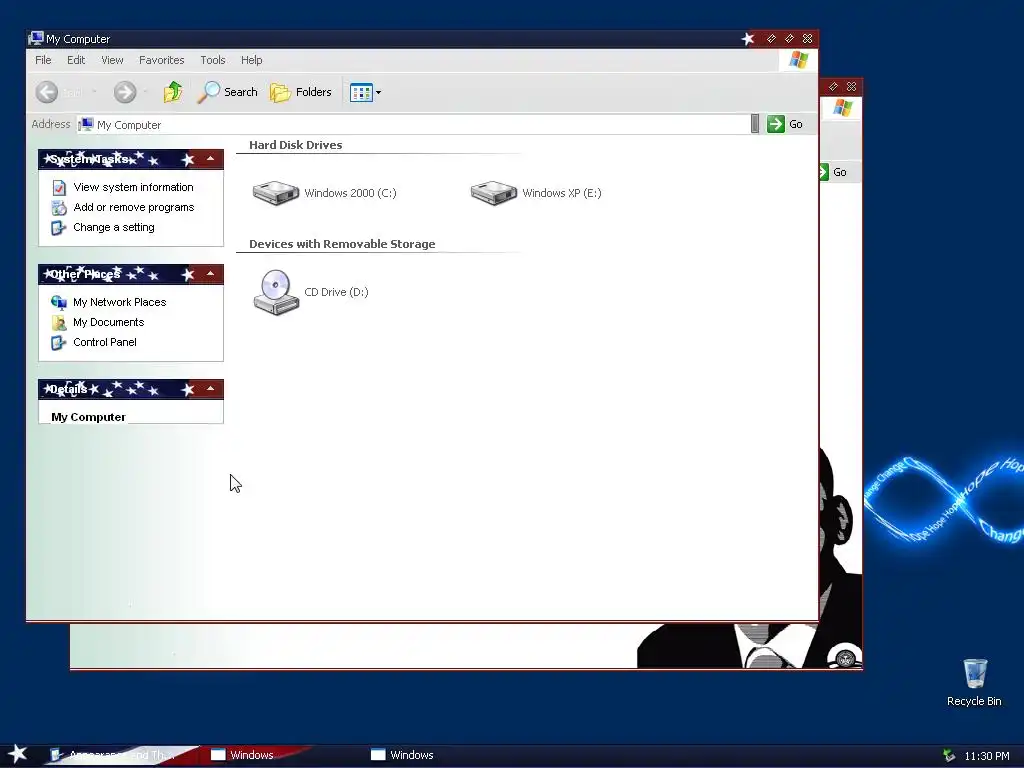Click the Back arrow button
The height and width of the screenshot is (768, 1024).
coord(47,92)
